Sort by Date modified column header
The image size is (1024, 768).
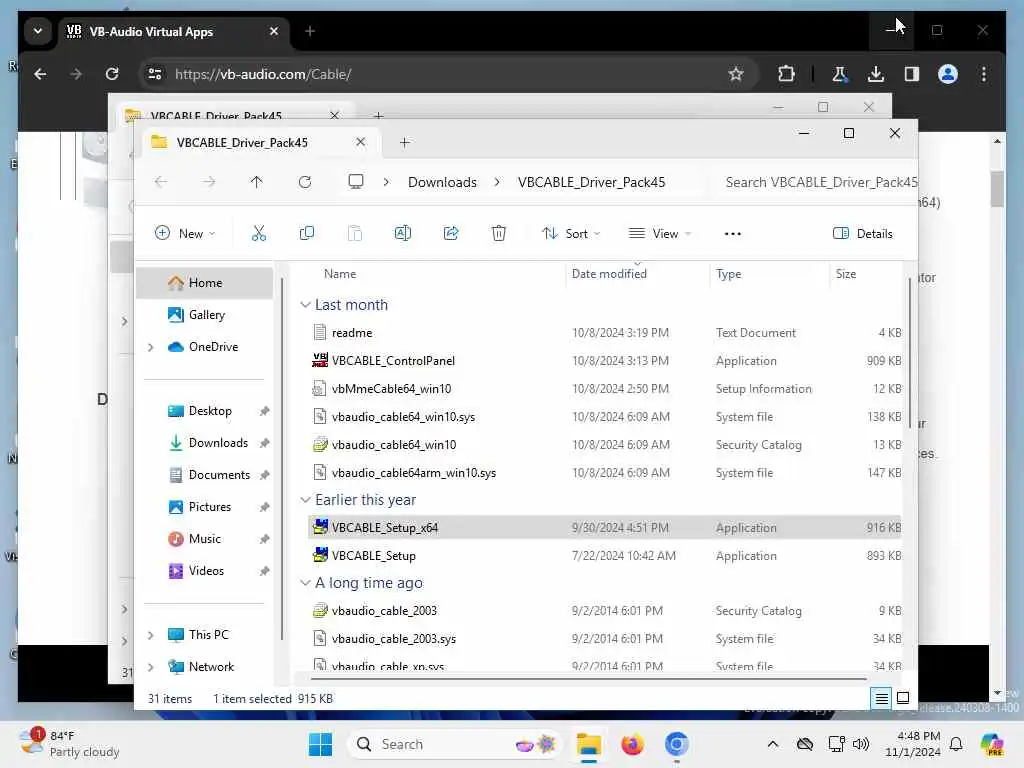click(x=609, y=274)
